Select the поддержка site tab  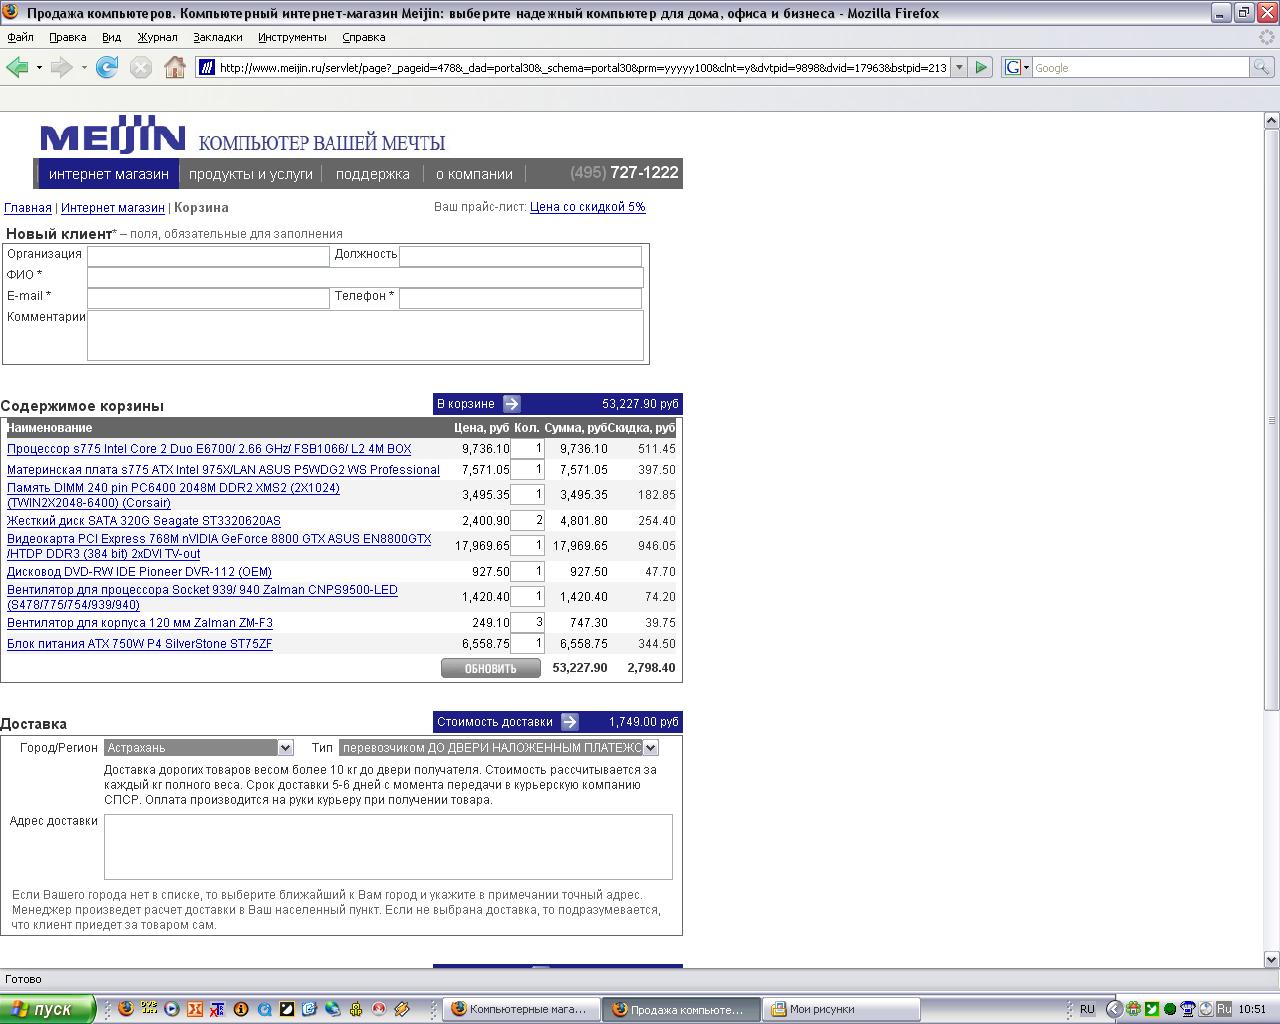(x=372, y=173)
